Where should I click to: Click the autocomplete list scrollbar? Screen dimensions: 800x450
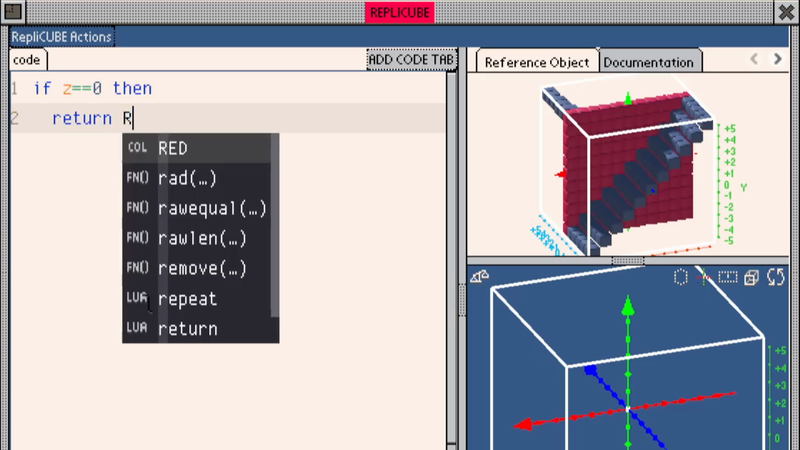tap(275, 225)
